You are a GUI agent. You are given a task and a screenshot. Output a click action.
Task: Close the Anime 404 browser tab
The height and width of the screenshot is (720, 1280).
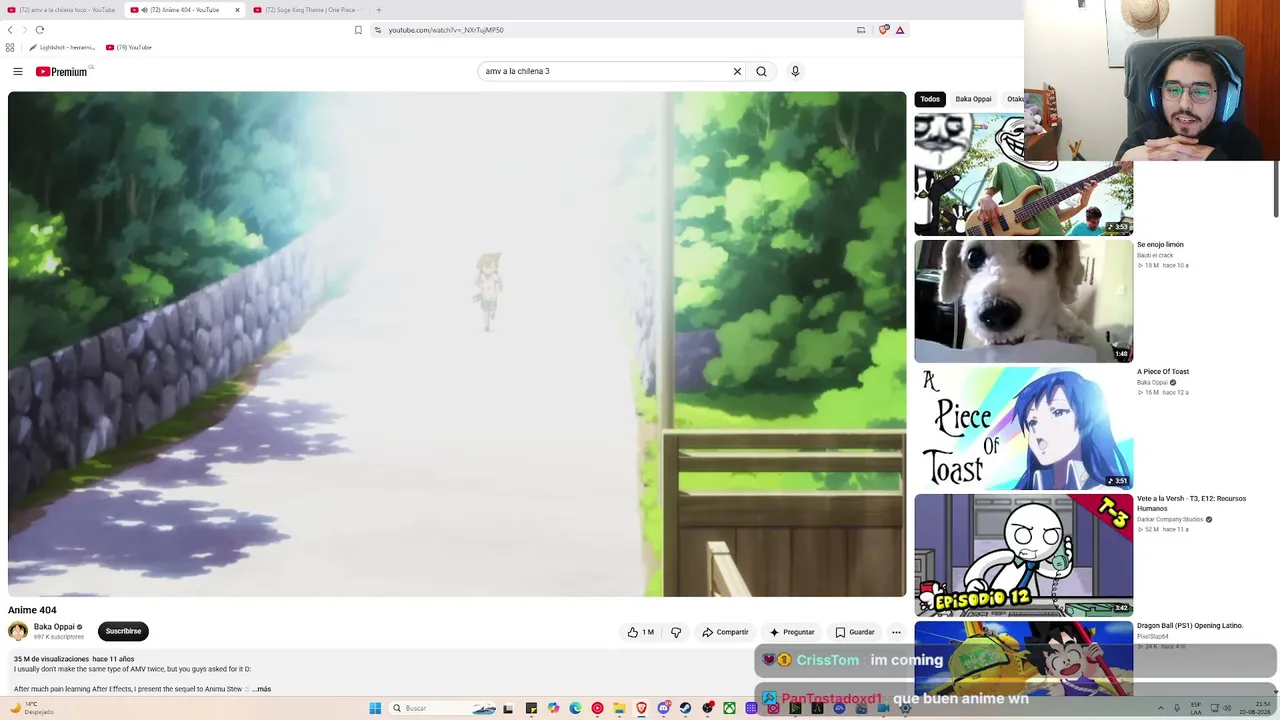pyautogui.click(x=237, y=10)
